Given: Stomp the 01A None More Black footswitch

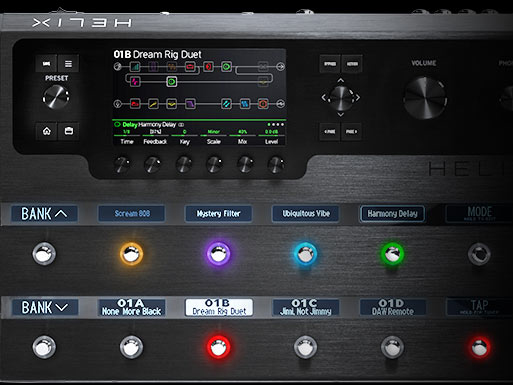Looking at the screenshot, I should coord(132,347).
